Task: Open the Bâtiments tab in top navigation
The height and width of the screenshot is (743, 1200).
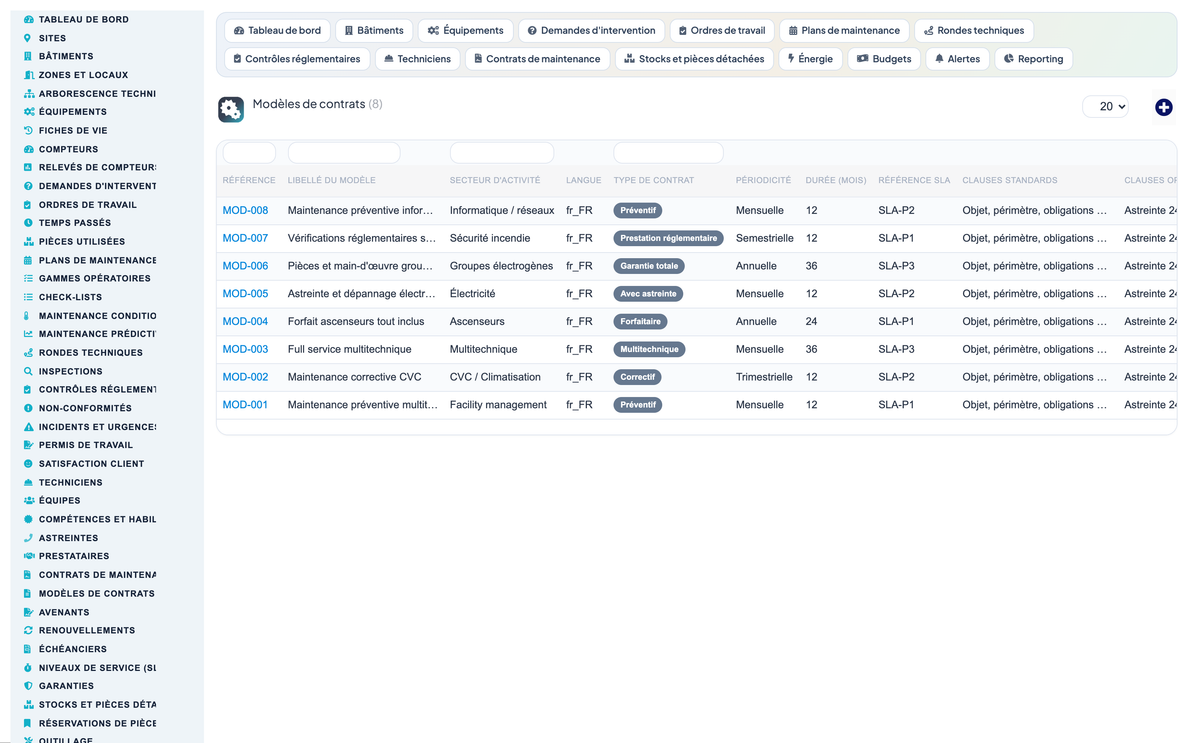Action: coord(374,31)
